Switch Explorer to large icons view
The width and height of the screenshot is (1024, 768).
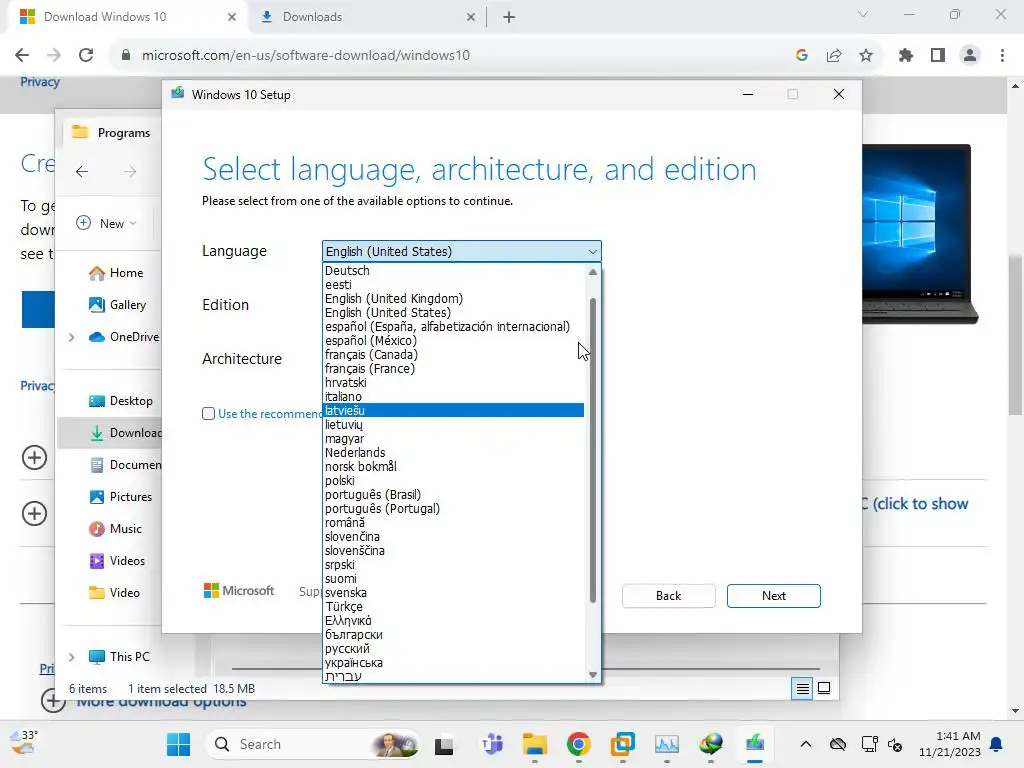click(x=824, y=688)
